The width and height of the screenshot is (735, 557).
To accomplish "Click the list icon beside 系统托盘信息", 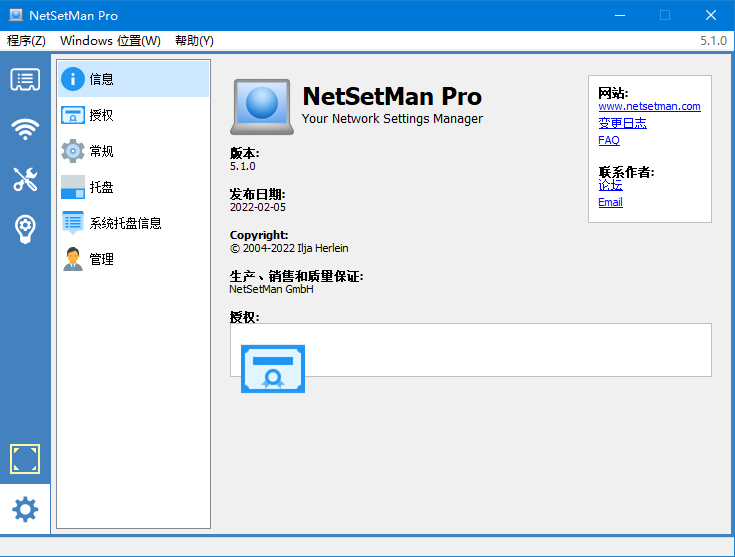I will click(73, 223).
